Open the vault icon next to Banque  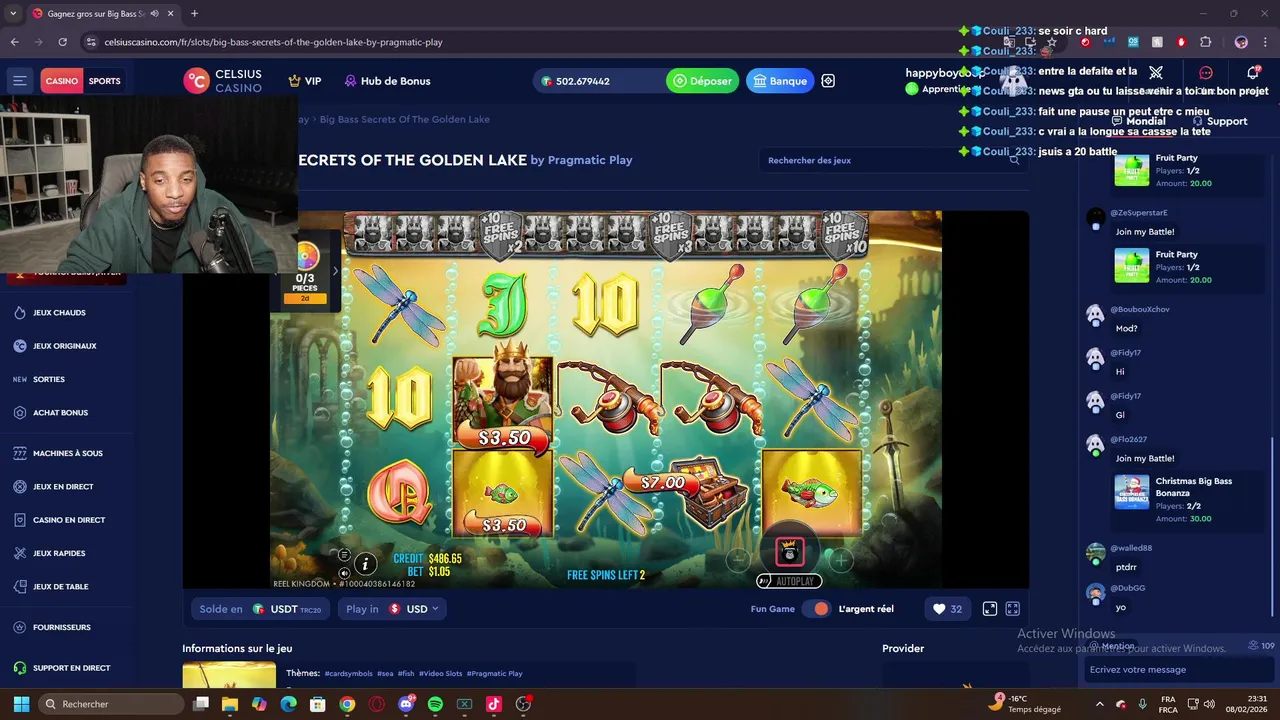coord(828,81)
